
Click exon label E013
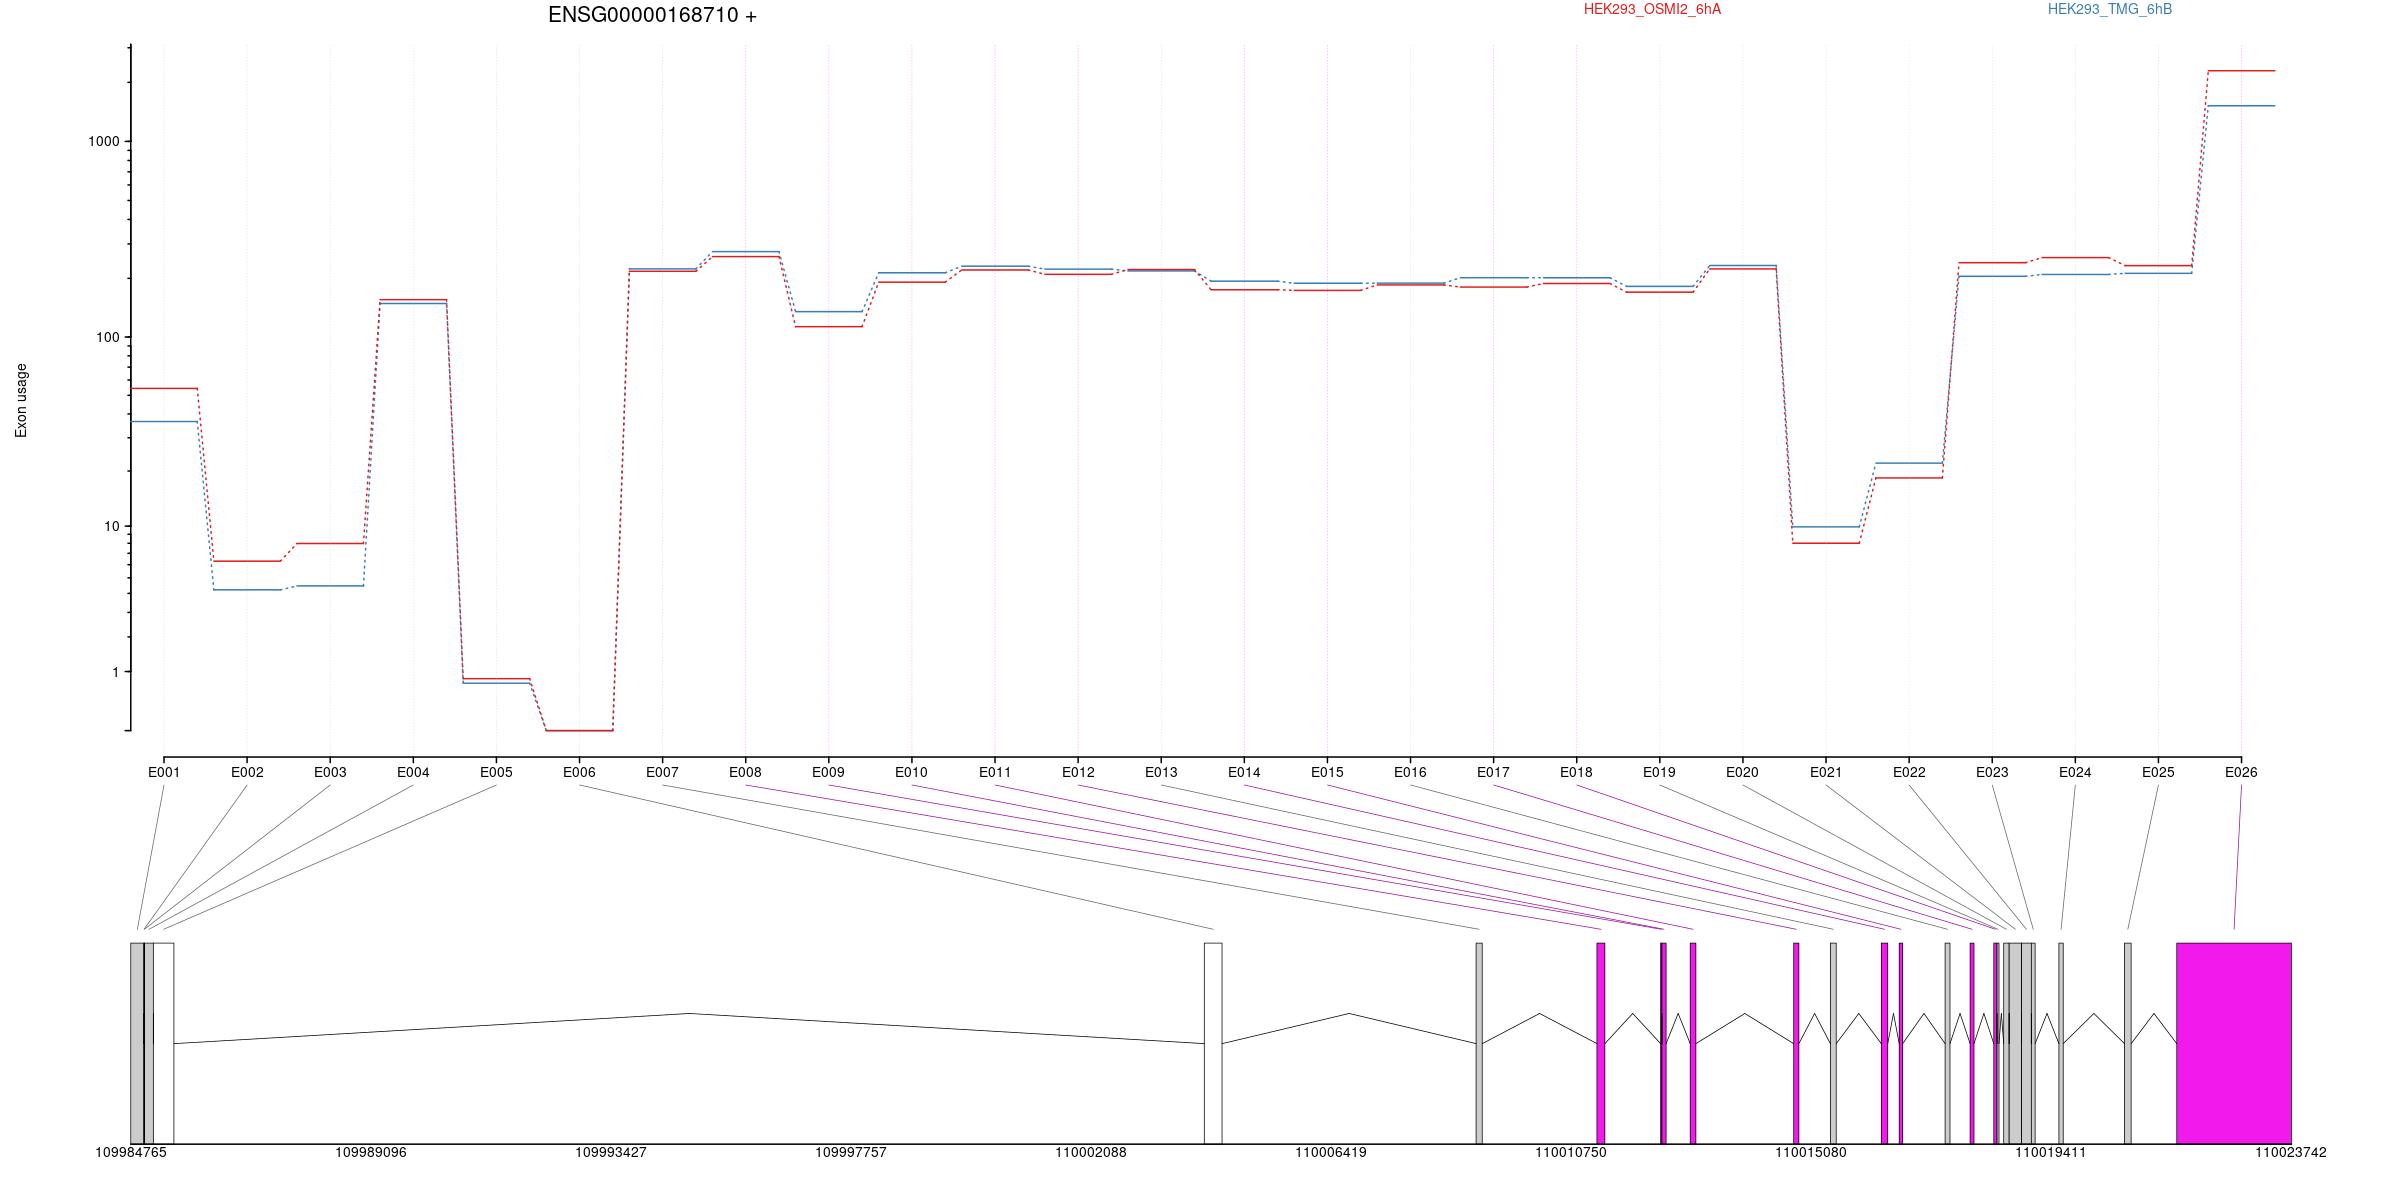click(x=1161, y=772)
